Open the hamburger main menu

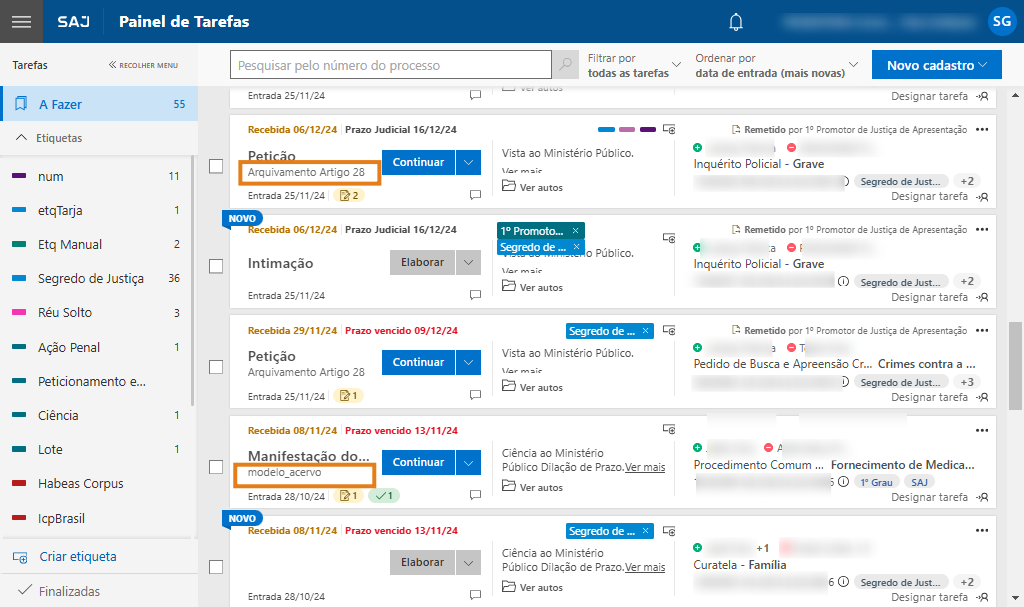click(x=21, y=22)
